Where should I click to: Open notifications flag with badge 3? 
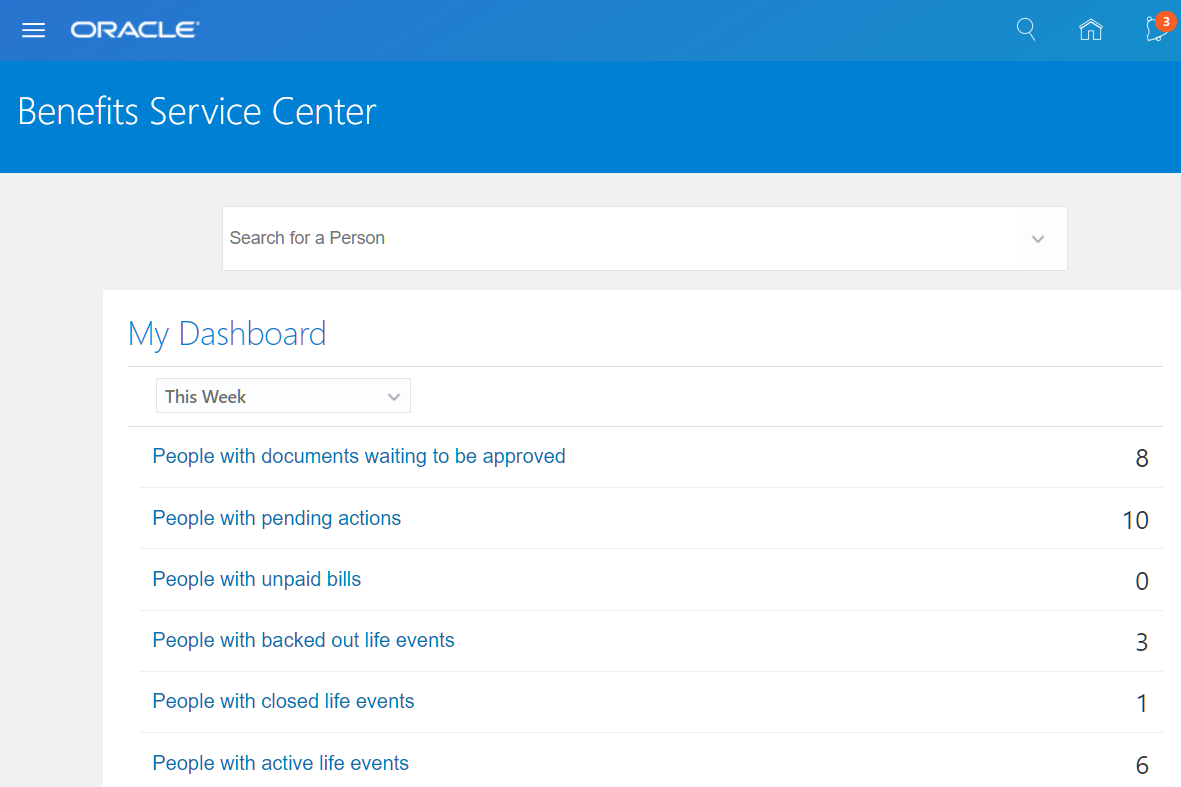click(x=1157, y=28)
